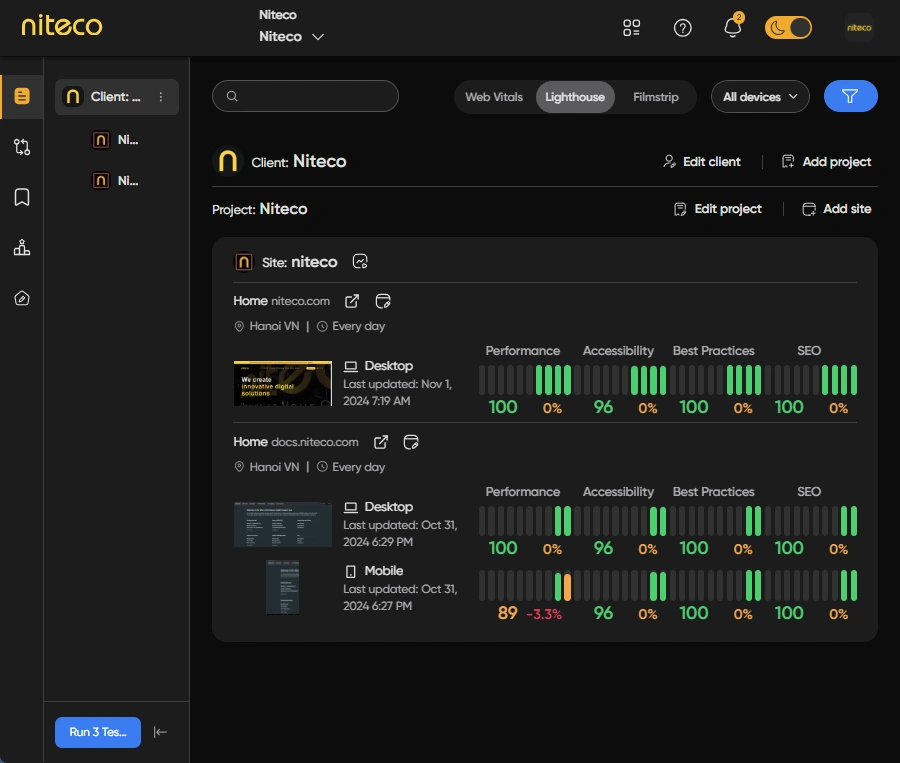Image resolution: width=900 pixels, height=763 pixels.
Task: Open site chart icon next to niteco
Action: [360, 262]
